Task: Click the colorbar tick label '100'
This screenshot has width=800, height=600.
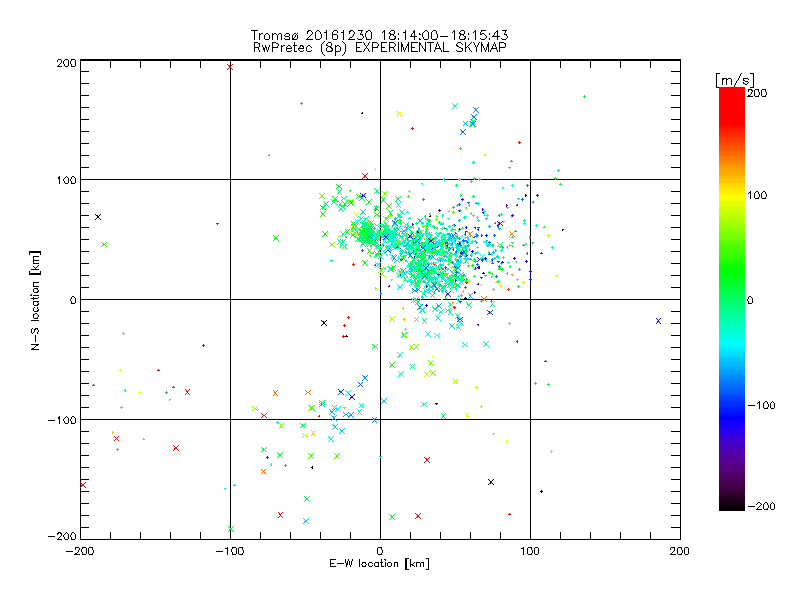Action: point(757,195)
